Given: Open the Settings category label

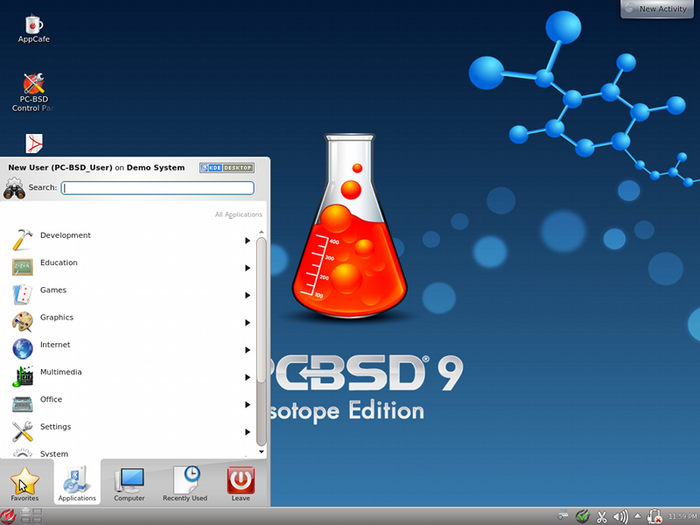Looking at the screenshot, I should pyautogui.click(x=55, y=427).
